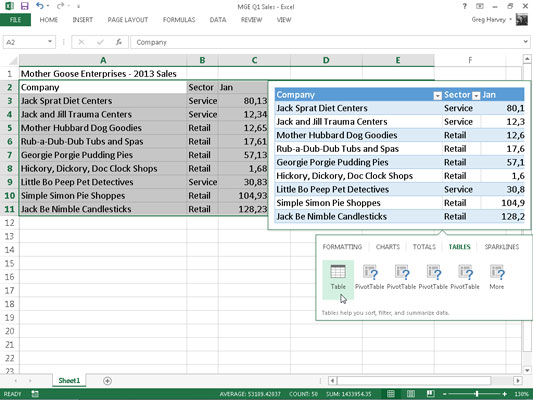Image resolution: width=533 pixels, height=400 pixels.
Task: Click the Cancel X formula bar icon
Action: point(81,42)
